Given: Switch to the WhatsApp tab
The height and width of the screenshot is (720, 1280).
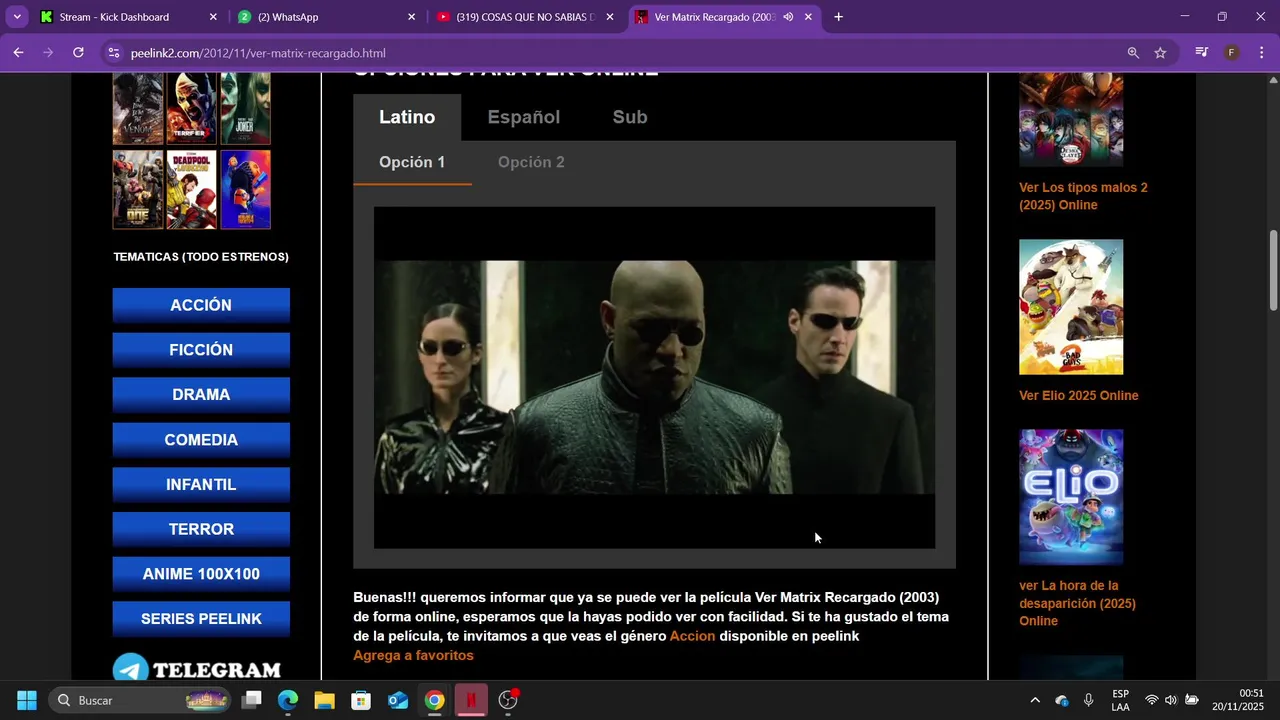Looking at the screenshot, I should tap(326, 17).
